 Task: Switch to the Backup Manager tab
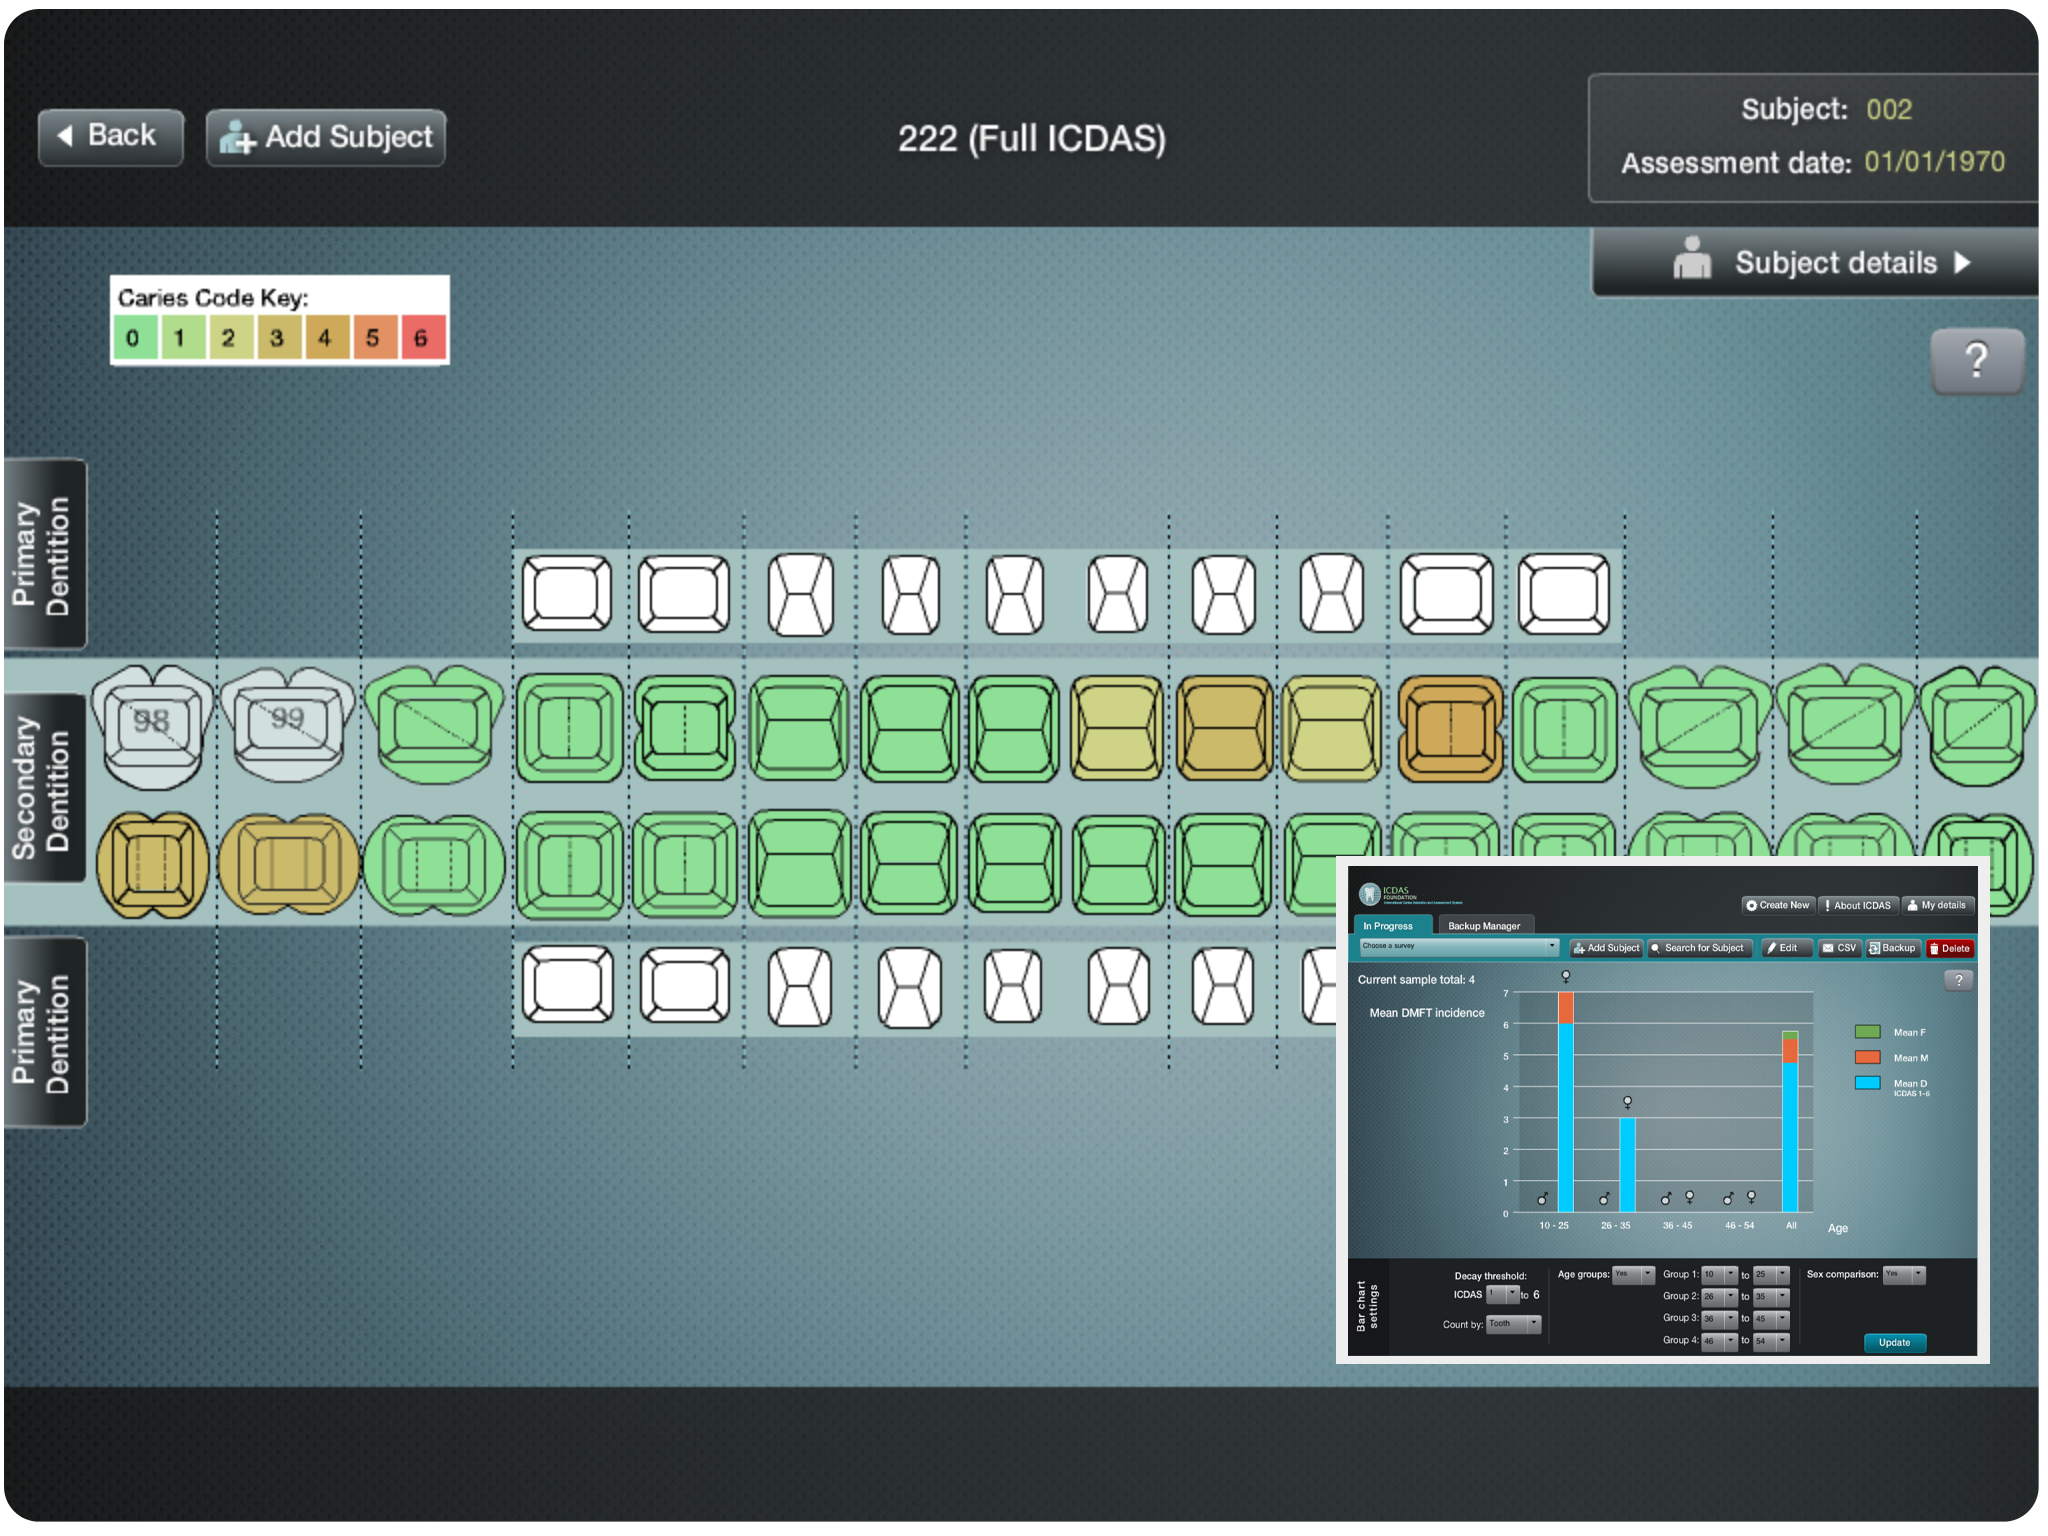[1484, 926]
